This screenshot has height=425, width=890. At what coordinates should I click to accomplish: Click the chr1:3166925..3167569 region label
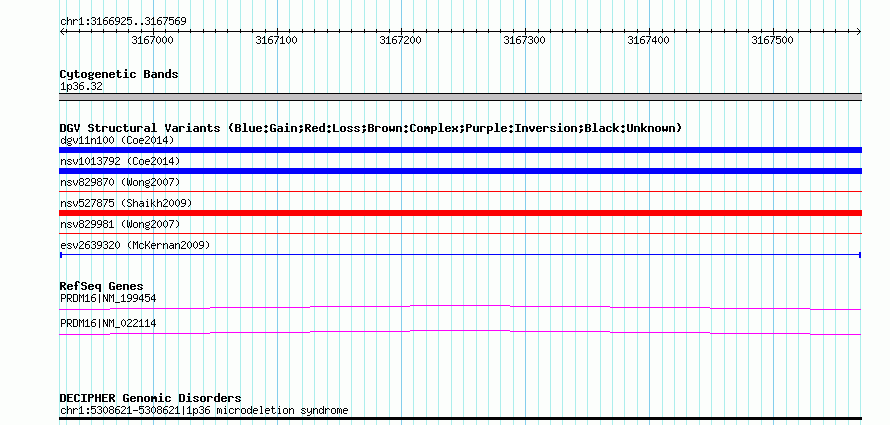click(x=123, y=22)
